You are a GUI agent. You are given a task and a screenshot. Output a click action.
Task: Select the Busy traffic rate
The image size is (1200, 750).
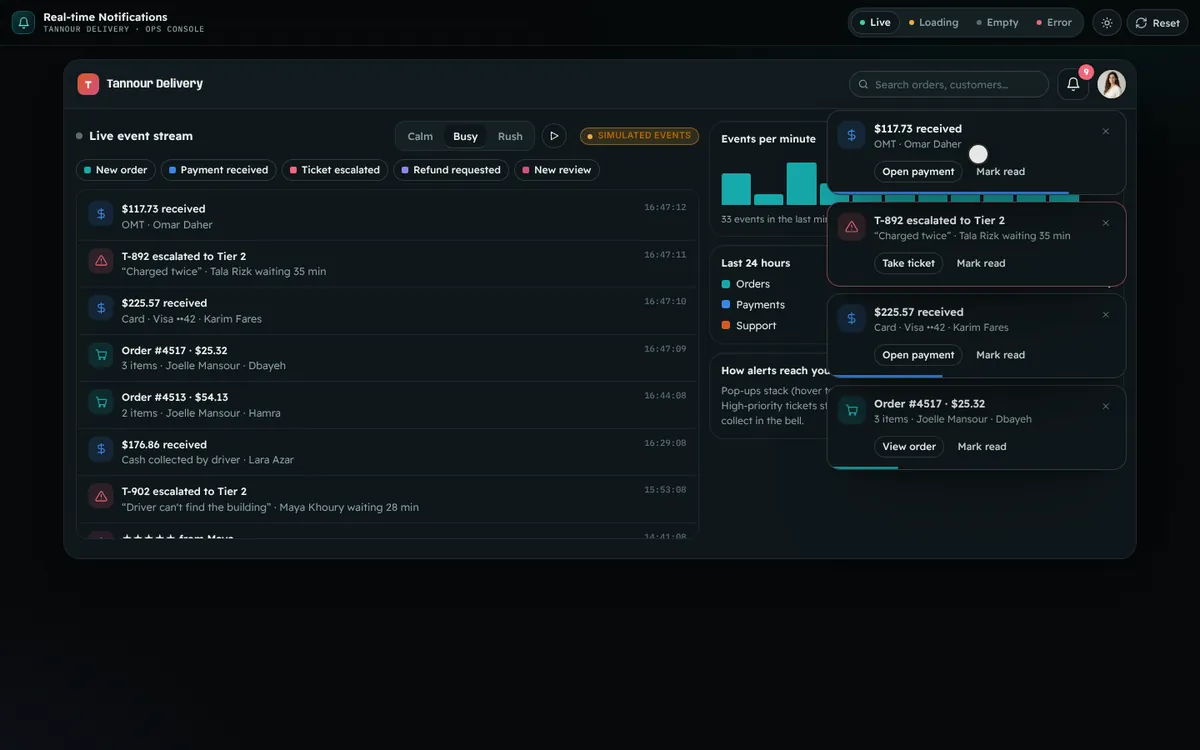click(x=465, y=136)
